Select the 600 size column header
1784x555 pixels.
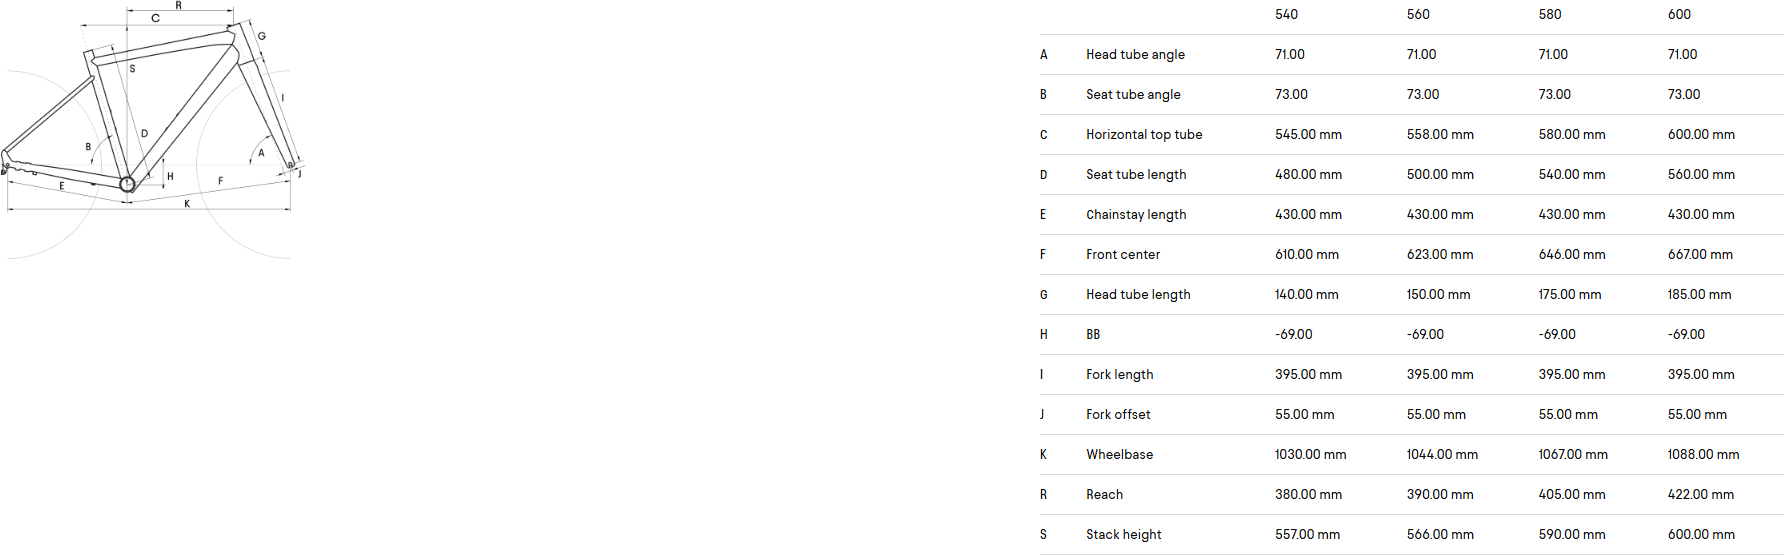point(1679,14)
